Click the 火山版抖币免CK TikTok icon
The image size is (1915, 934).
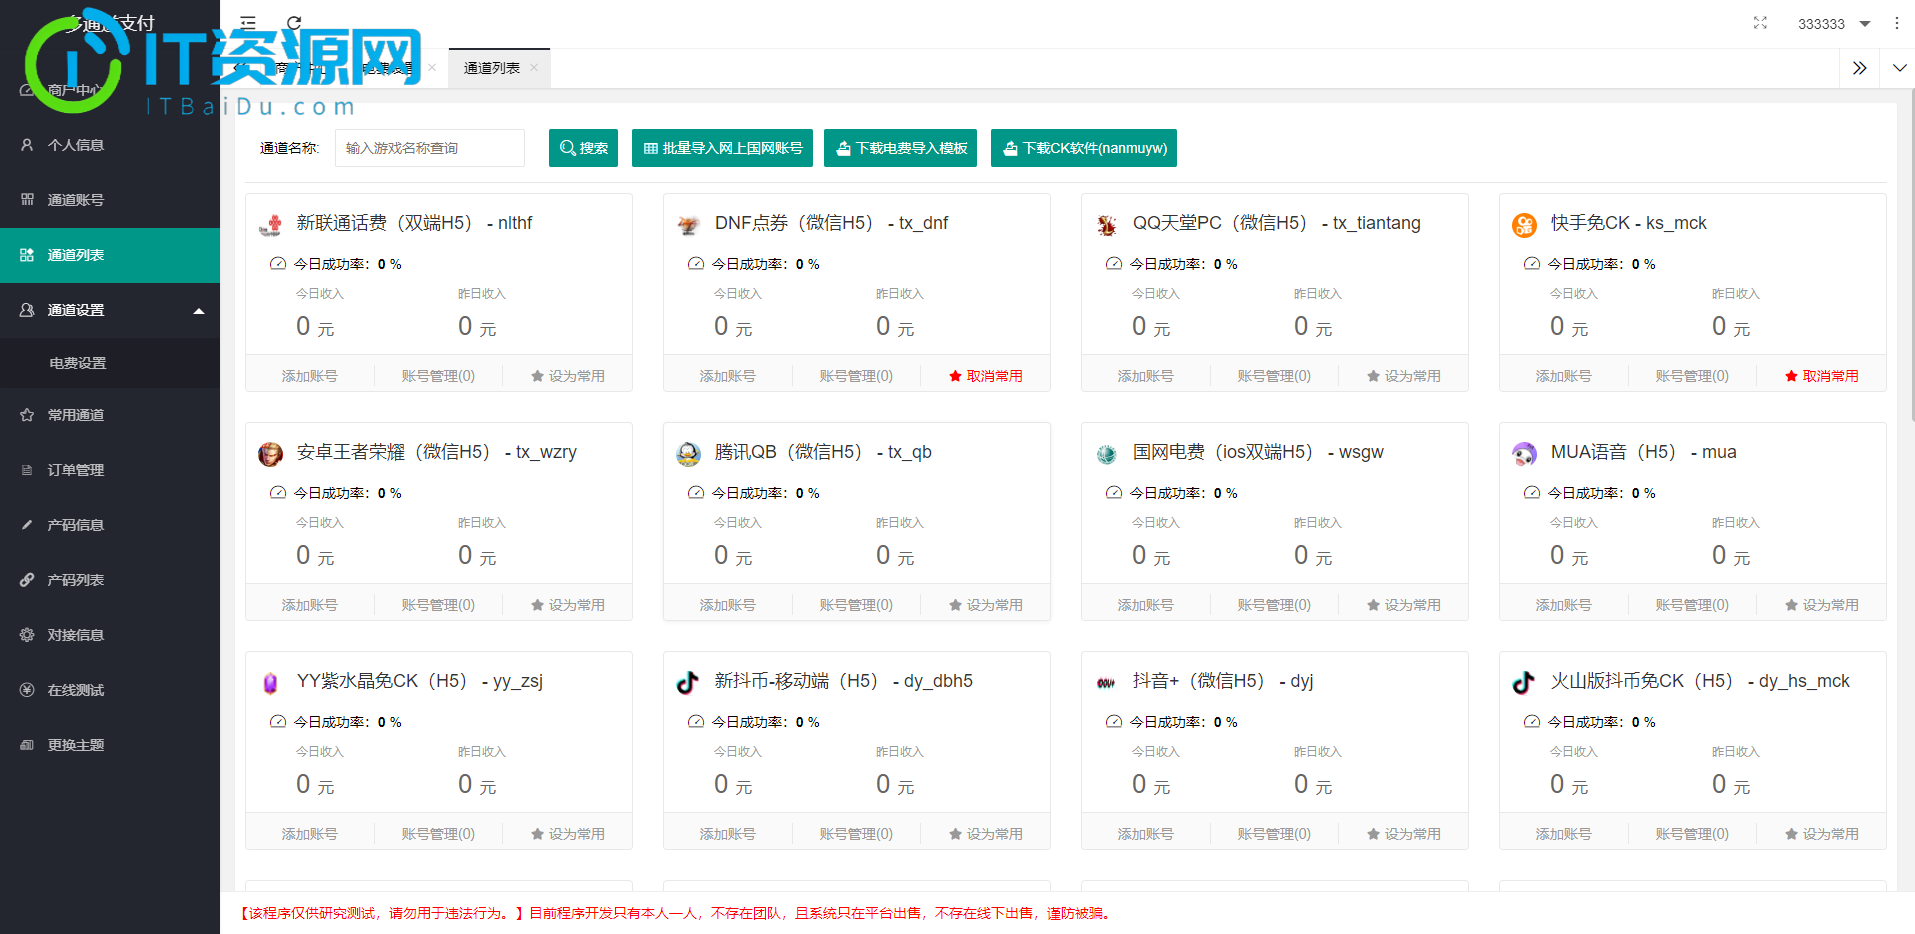[x=1524, y=683]
